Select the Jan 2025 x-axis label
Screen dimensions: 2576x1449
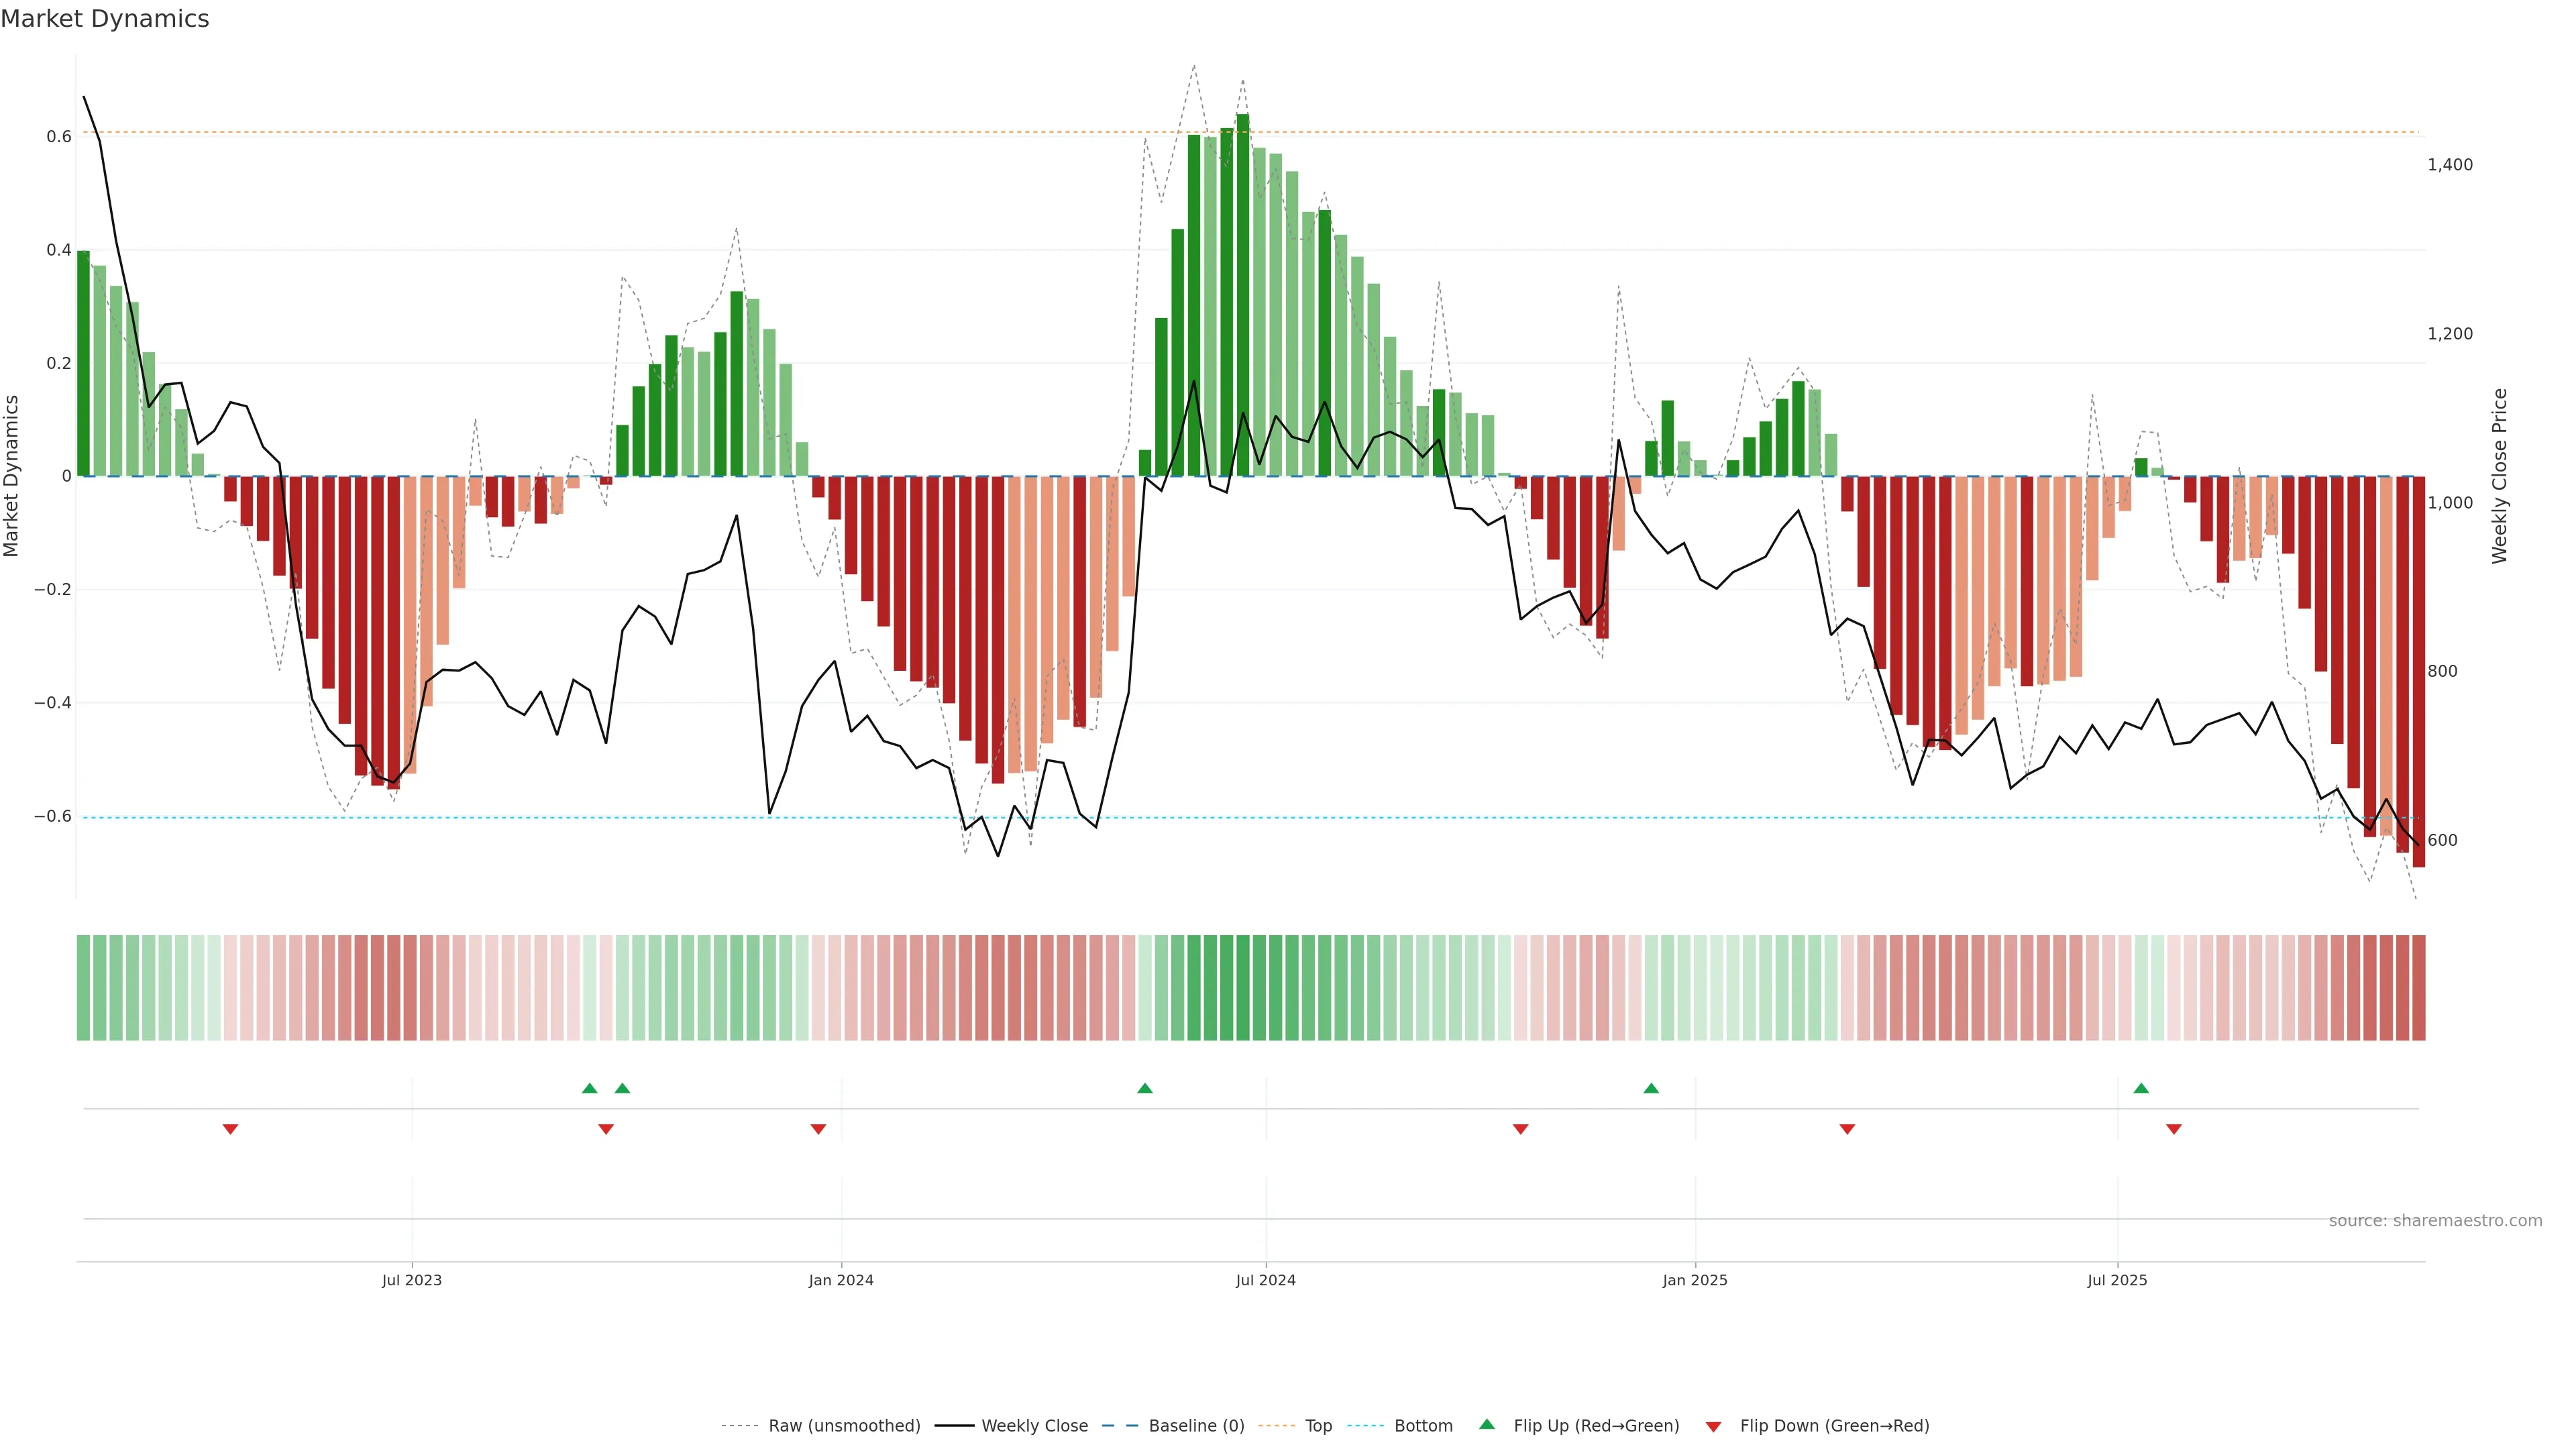(1695, 1280)
